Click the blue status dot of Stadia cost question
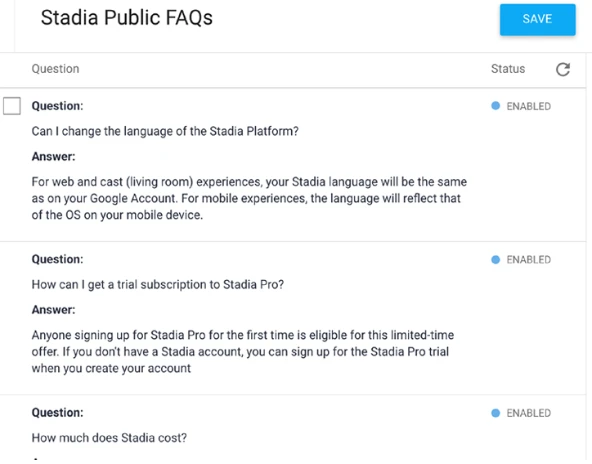This screenshot has height=464, width=592. [x=495, y=413]
